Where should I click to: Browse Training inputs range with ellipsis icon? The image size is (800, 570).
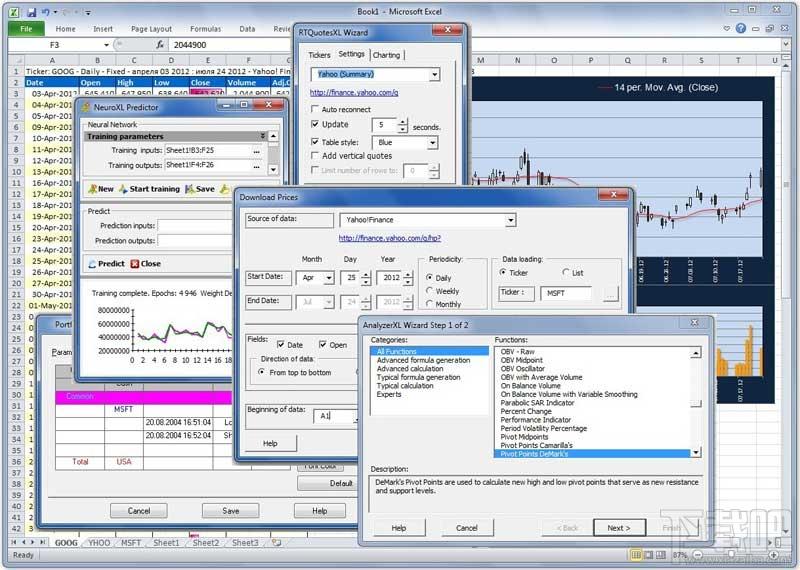pyautogui.click(x=256, y=151)
